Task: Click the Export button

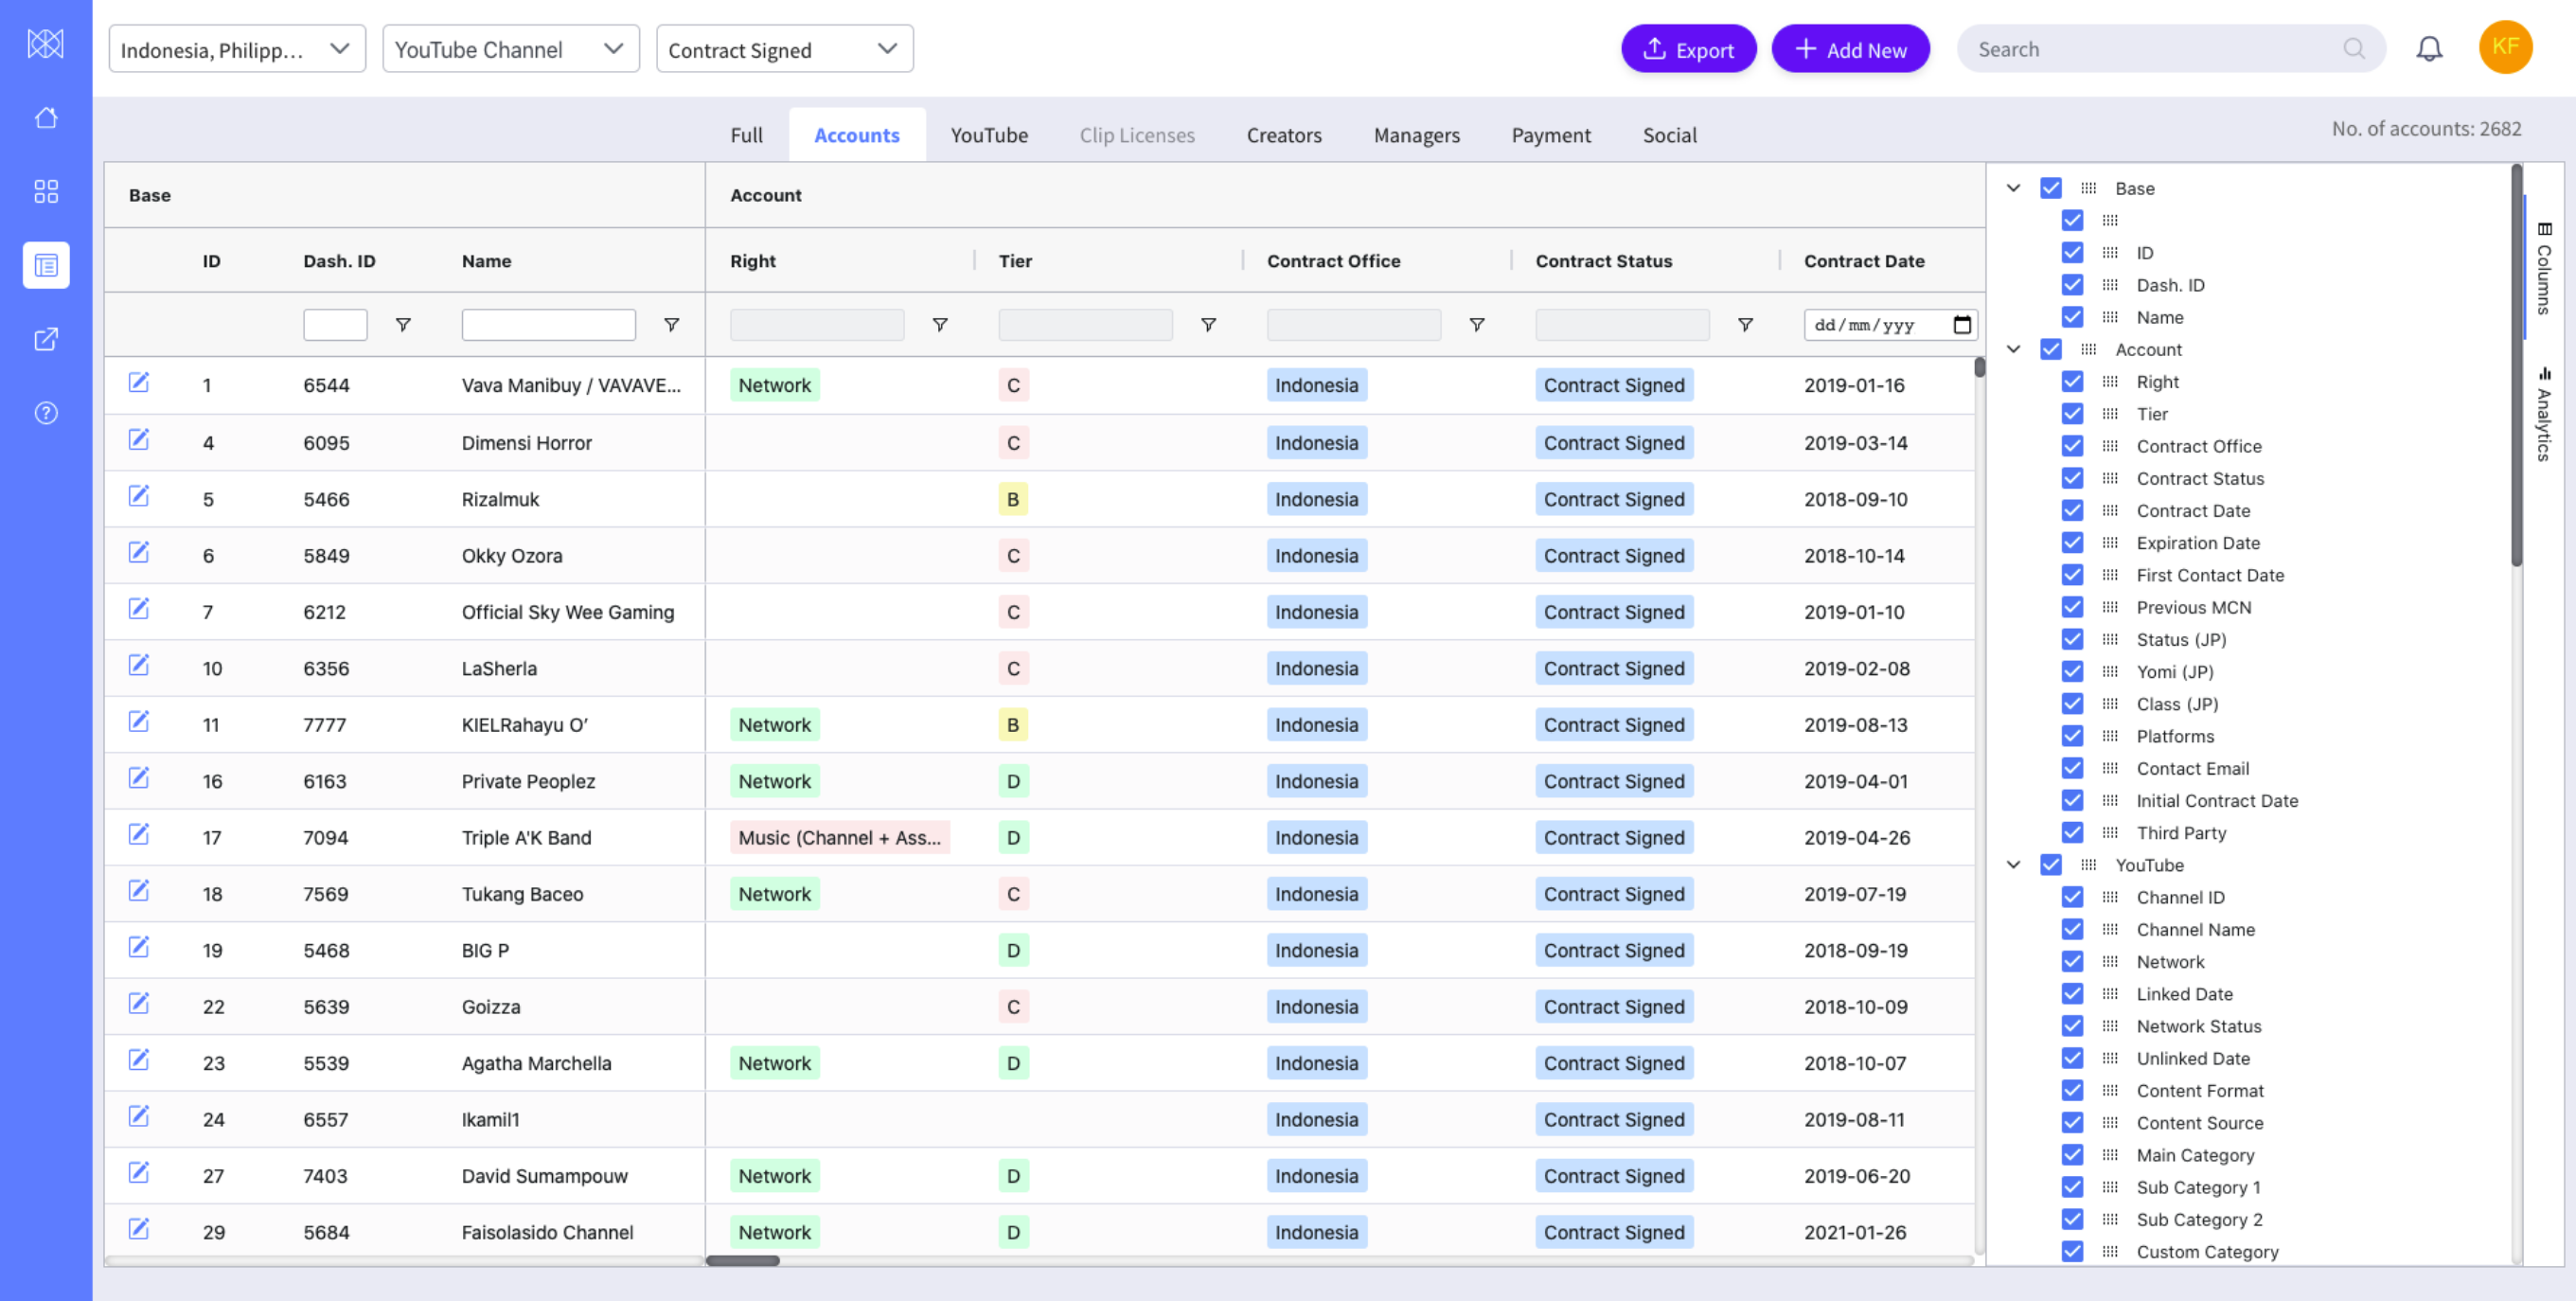Action: click(1688, 49)
